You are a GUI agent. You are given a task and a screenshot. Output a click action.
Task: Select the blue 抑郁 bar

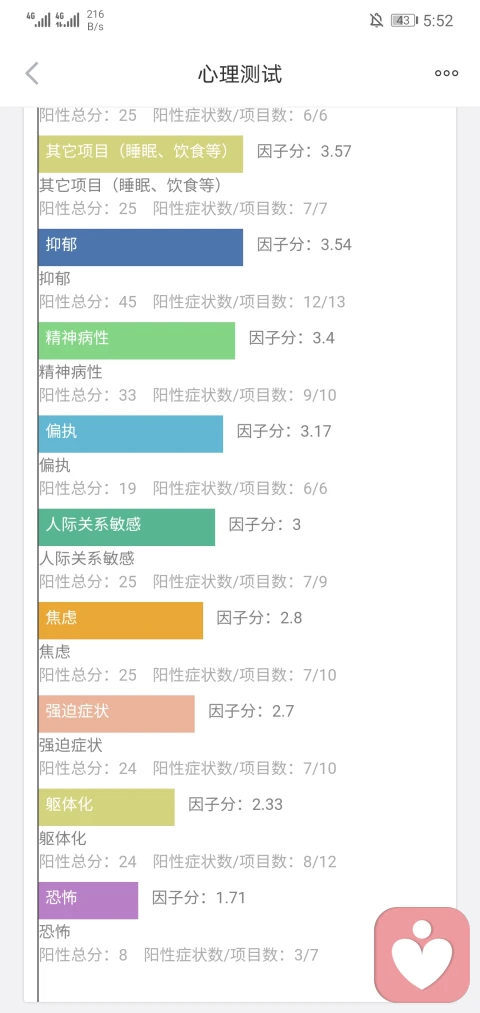coord(141,247)
